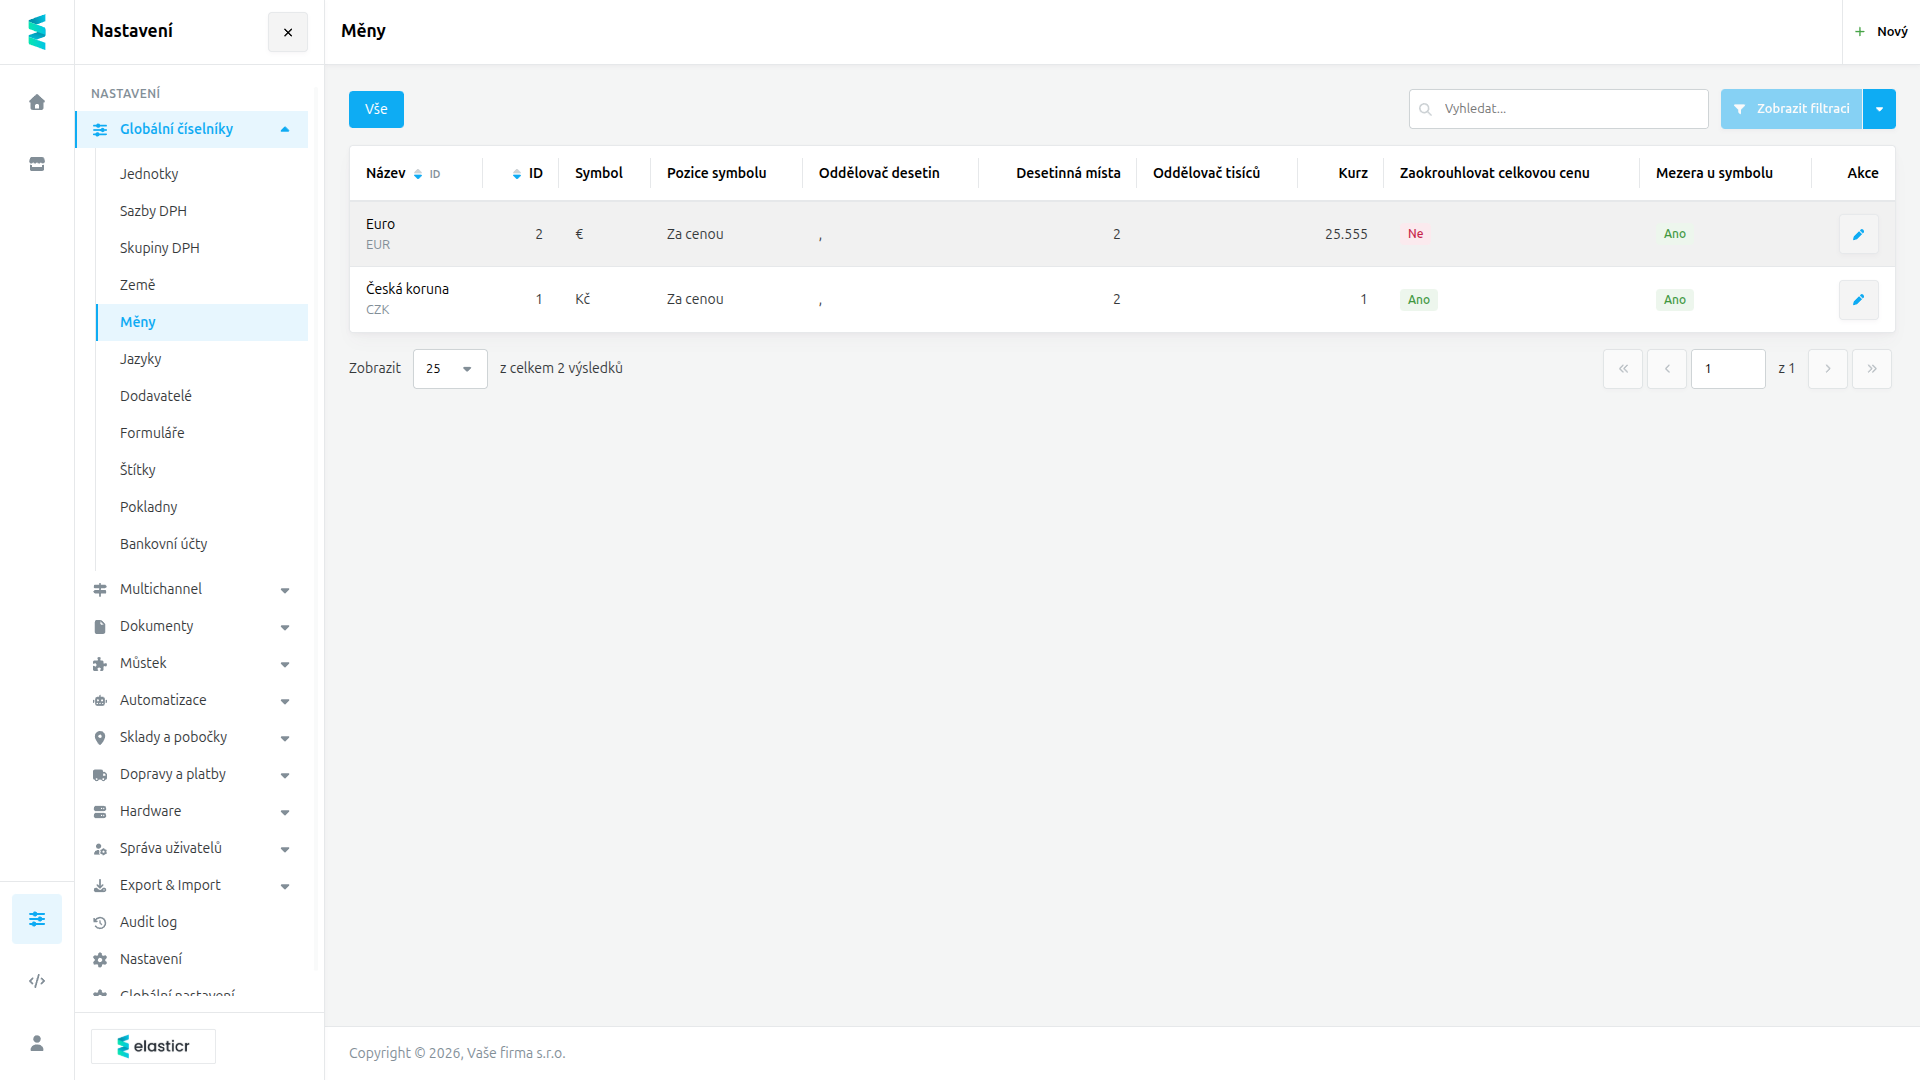Open the developer code icon
Screen dimensions: 1920x1080
(37, 981)
